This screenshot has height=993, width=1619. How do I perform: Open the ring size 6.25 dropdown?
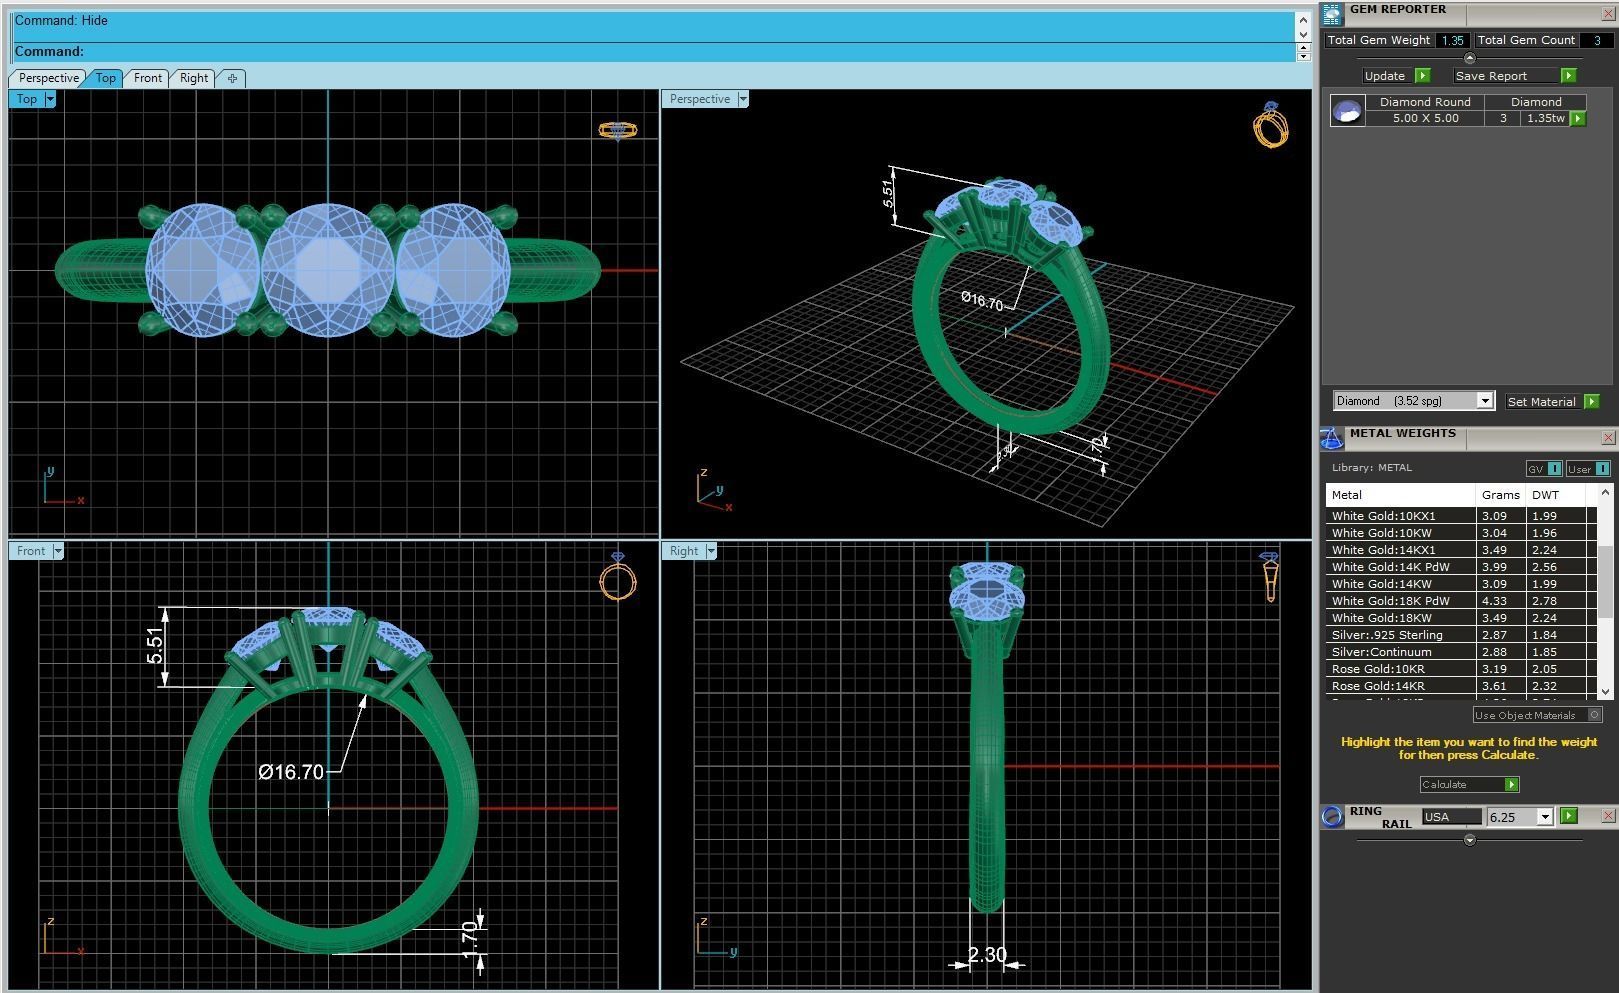[x=1545, y=817]
